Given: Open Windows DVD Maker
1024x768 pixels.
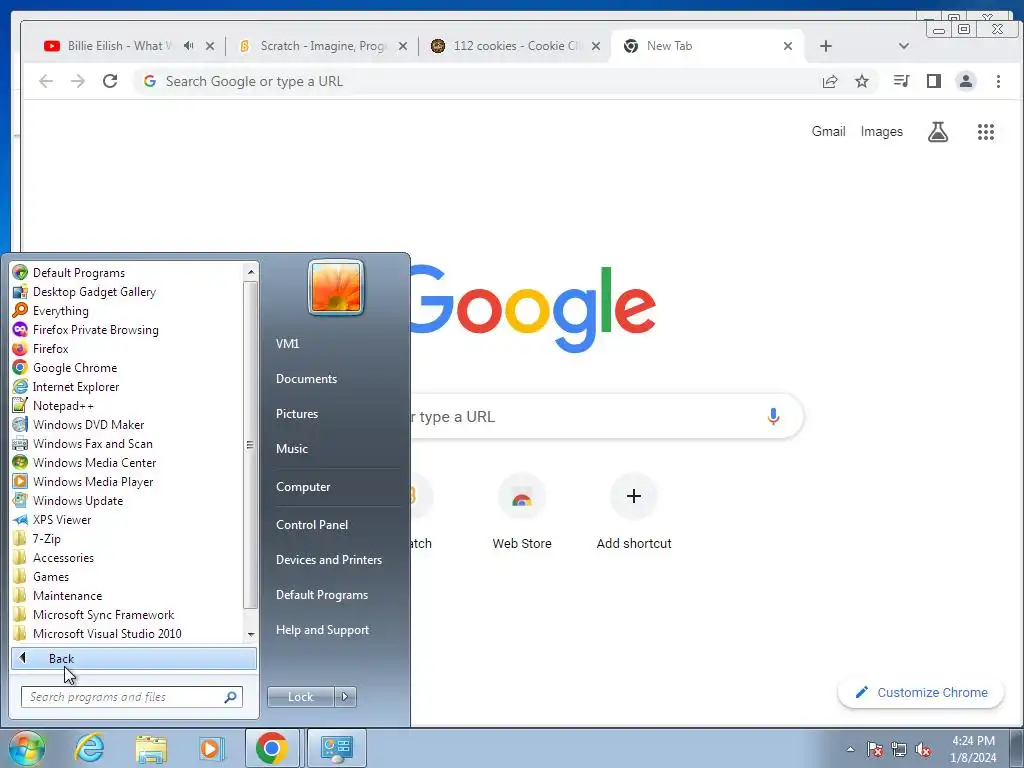Looking at the screenshot, I should click(x=127, y=424).
